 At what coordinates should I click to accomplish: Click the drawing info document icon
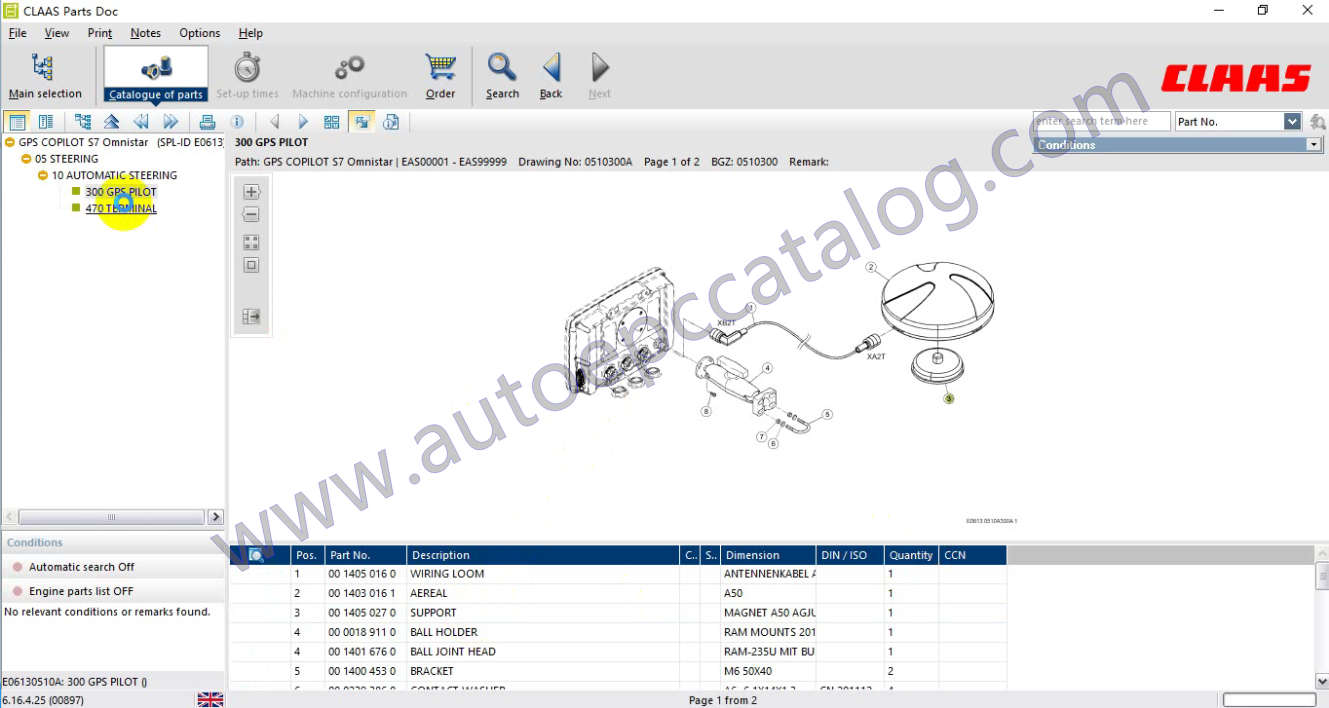391,122
